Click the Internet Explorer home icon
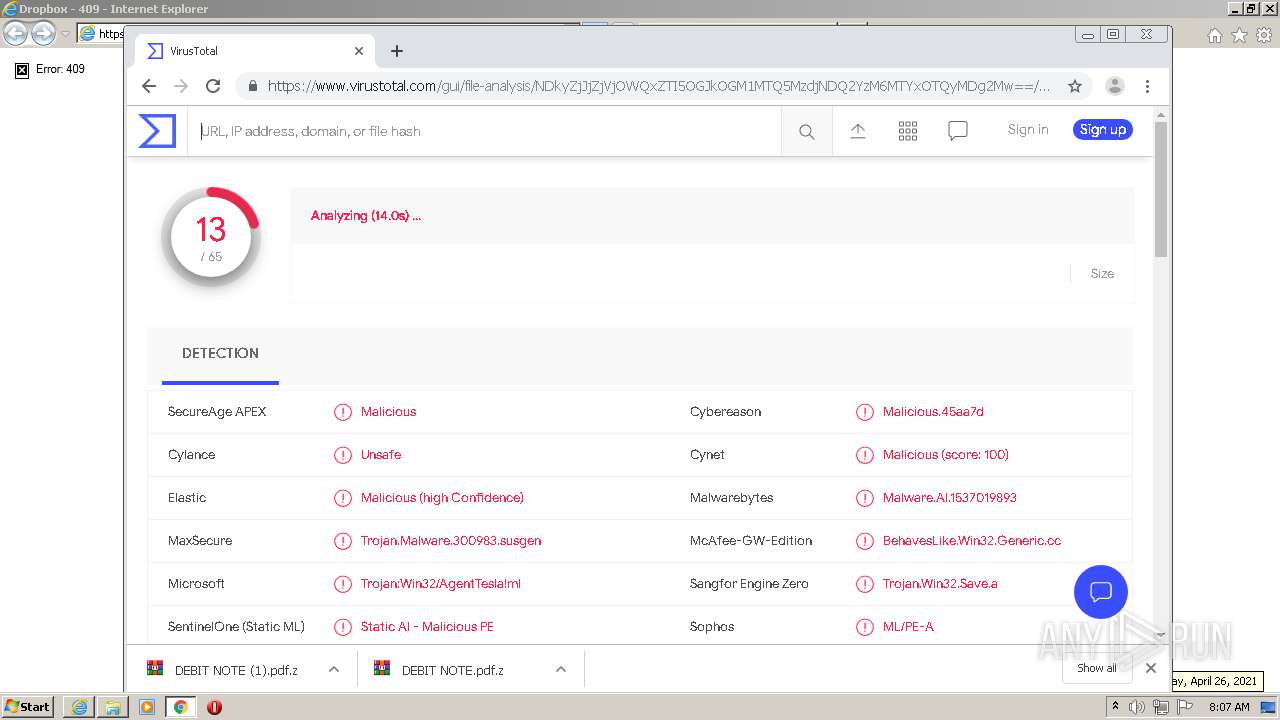The height and width of the screenshot is (720, 1280). (x=1214, y=35)
